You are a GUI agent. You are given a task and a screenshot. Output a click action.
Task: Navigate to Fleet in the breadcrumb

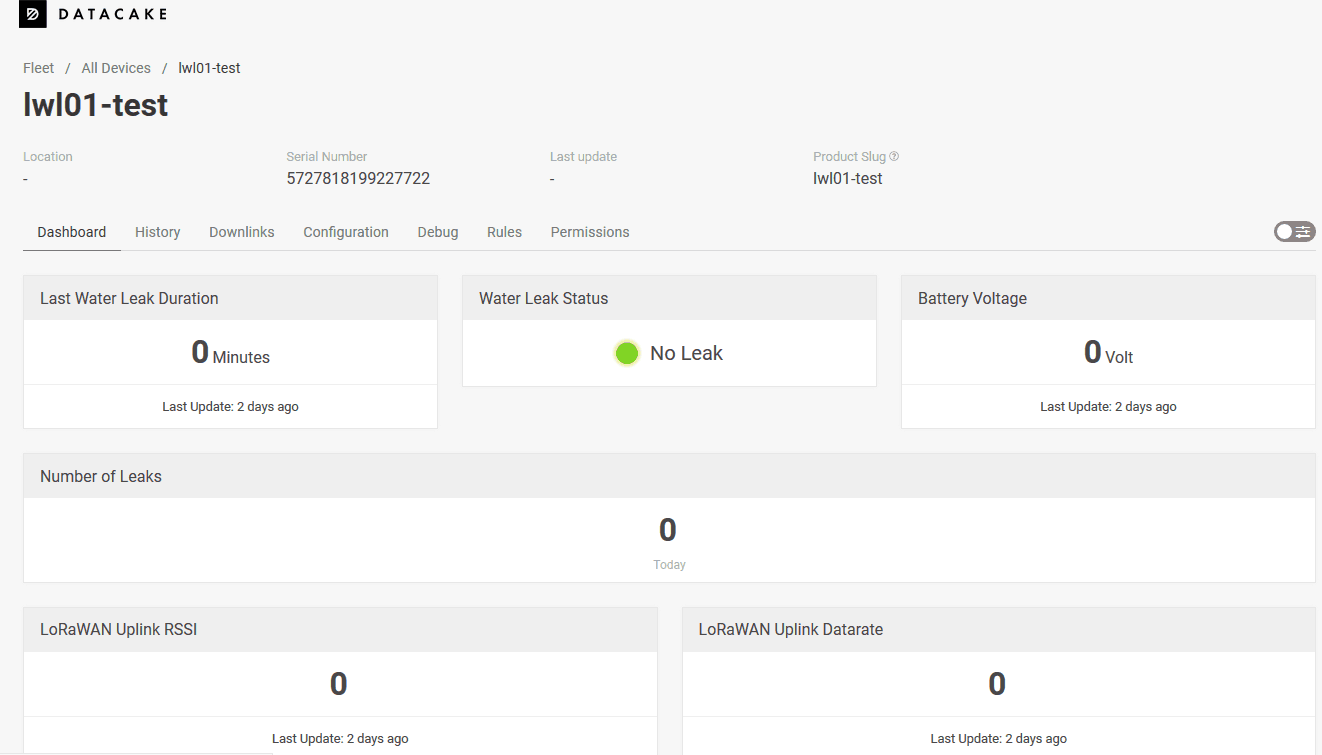39,68
